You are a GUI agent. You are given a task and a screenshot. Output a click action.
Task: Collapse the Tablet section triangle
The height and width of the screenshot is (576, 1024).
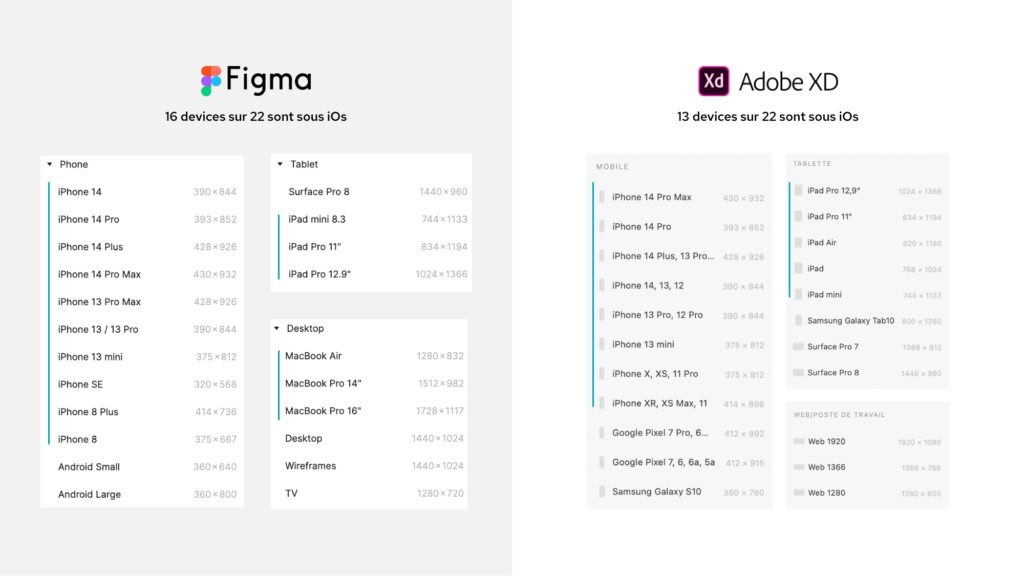click(x=280, y=164)
